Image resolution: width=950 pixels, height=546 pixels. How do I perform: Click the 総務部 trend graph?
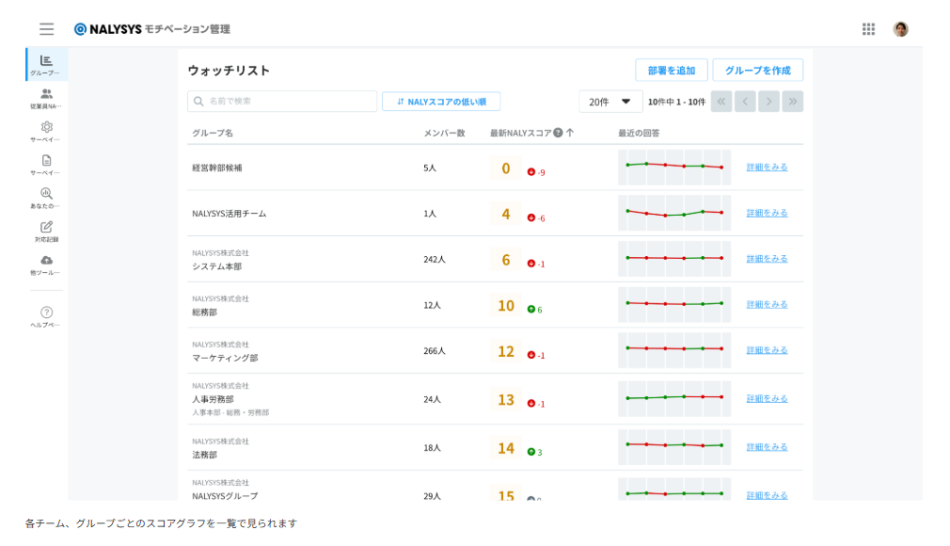pyautogui.click(x=674, y=304)
